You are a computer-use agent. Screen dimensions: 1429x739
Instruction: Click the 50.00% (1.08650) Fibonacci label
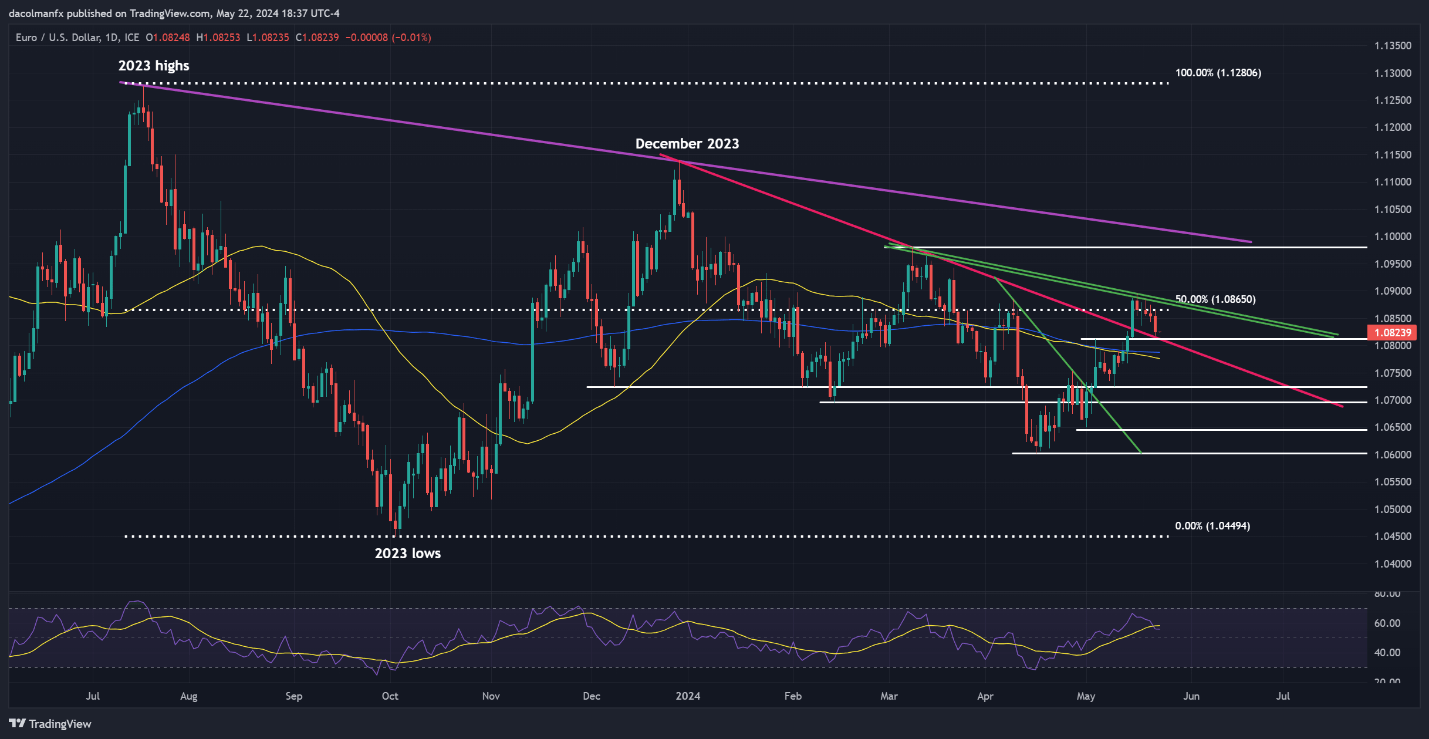(x=1215, y=299)
